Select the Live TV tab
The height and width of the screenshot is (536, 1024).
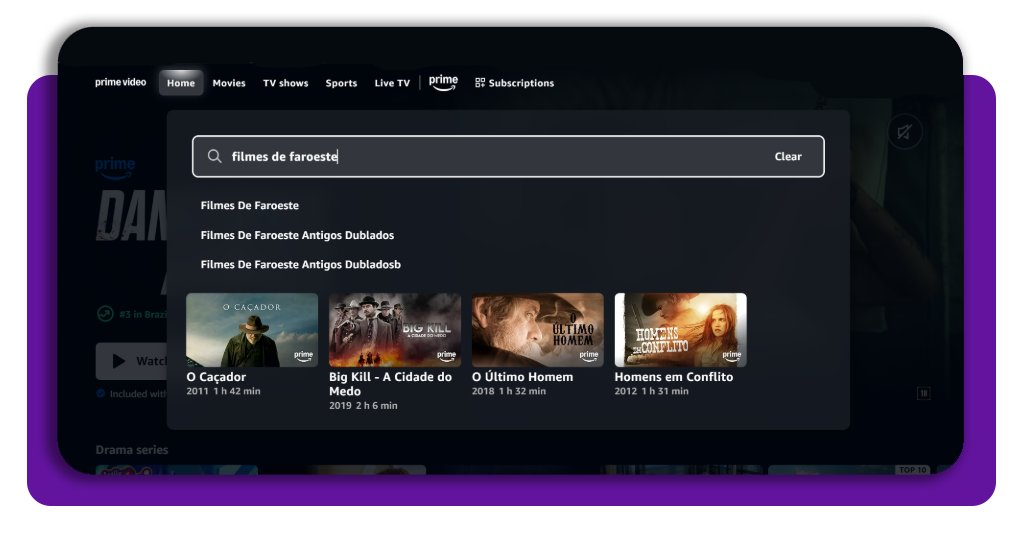[392, 83]
